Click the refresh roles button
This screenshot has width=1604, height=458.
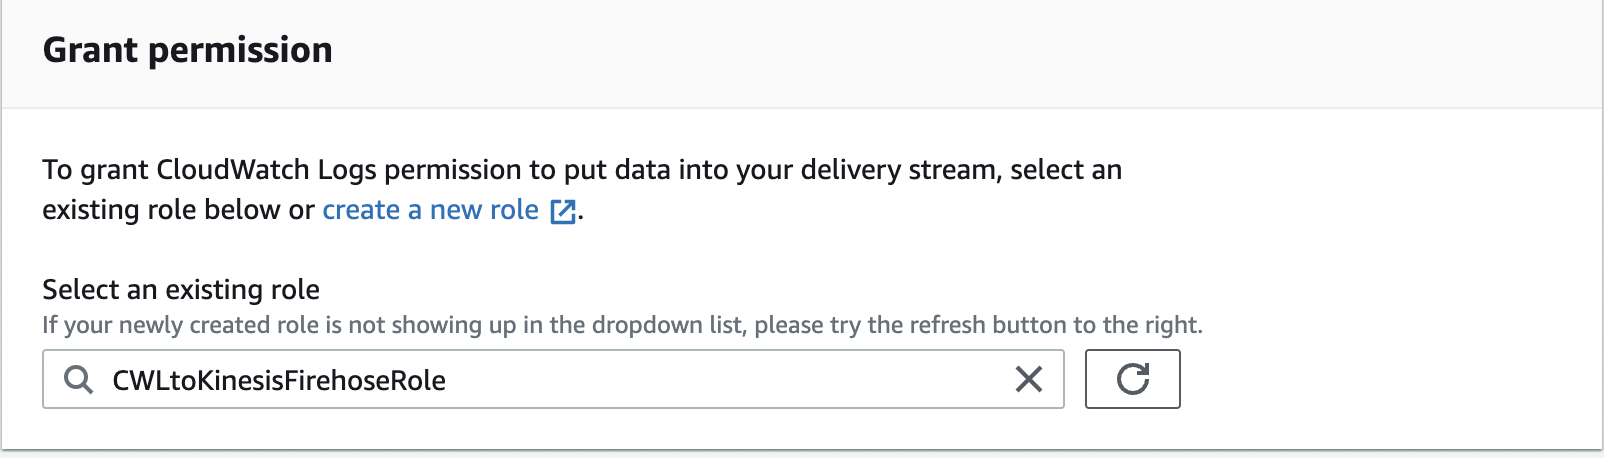1132,379
